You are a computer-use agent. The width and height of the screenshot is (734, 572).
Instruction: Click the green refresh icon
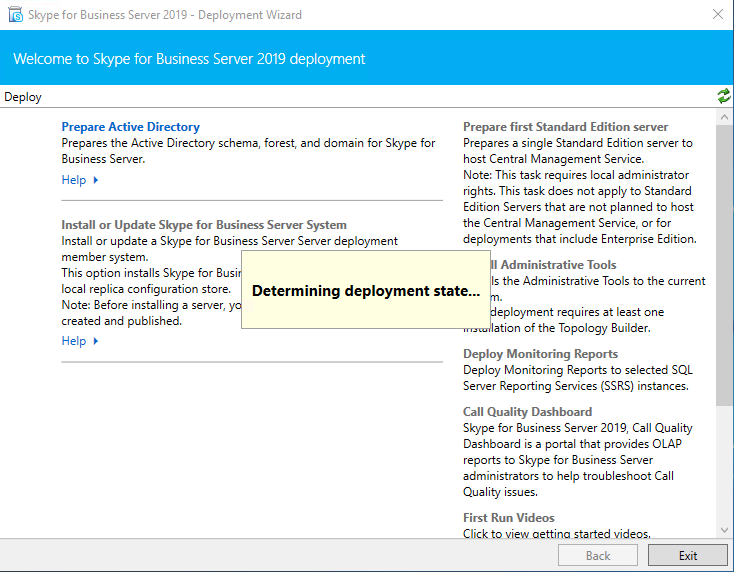723,96
